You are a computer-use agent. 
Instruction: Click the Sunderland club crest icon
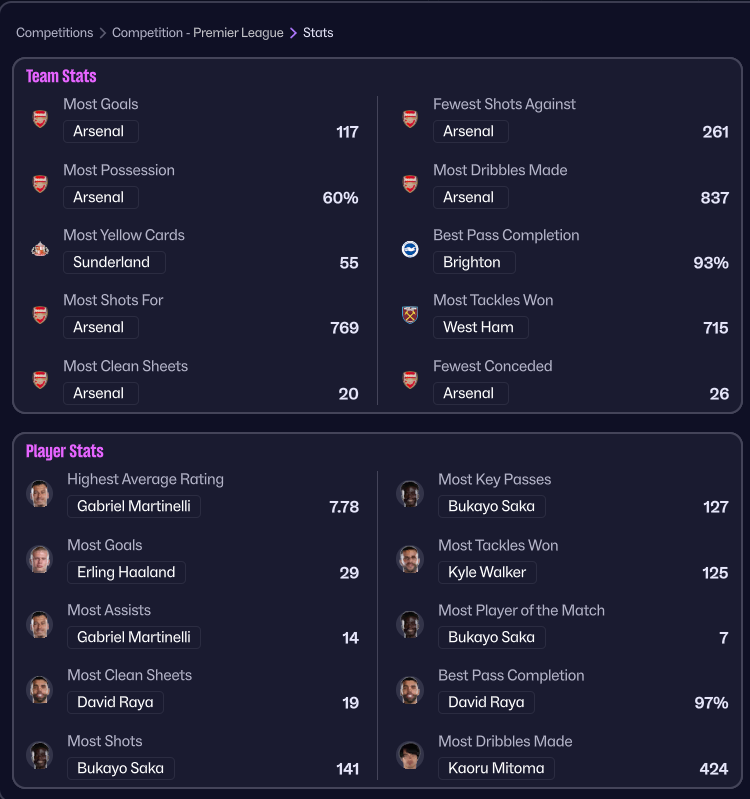point(40,249)
